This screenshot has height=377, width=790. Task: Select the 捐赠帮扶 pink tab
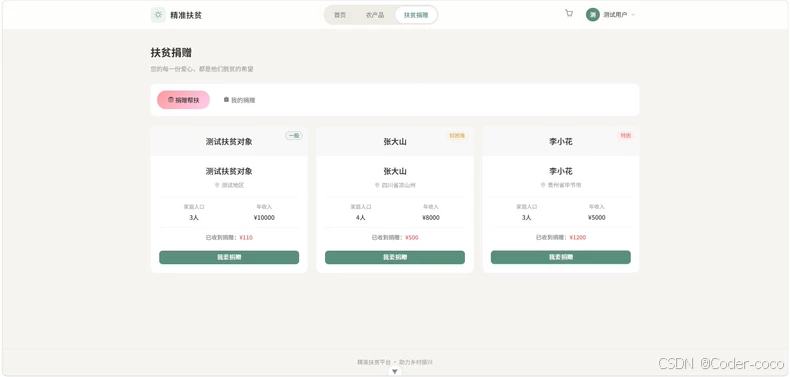(x=183, y=100)
